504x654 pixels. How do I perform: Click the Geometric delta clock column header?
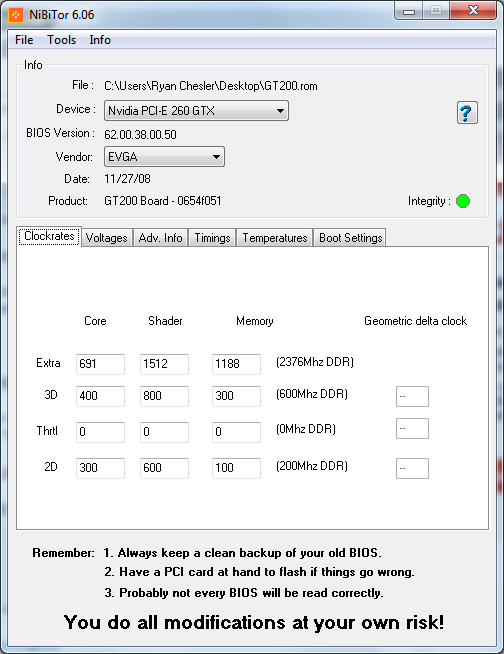pyautogui.click(x=416, y=321)
